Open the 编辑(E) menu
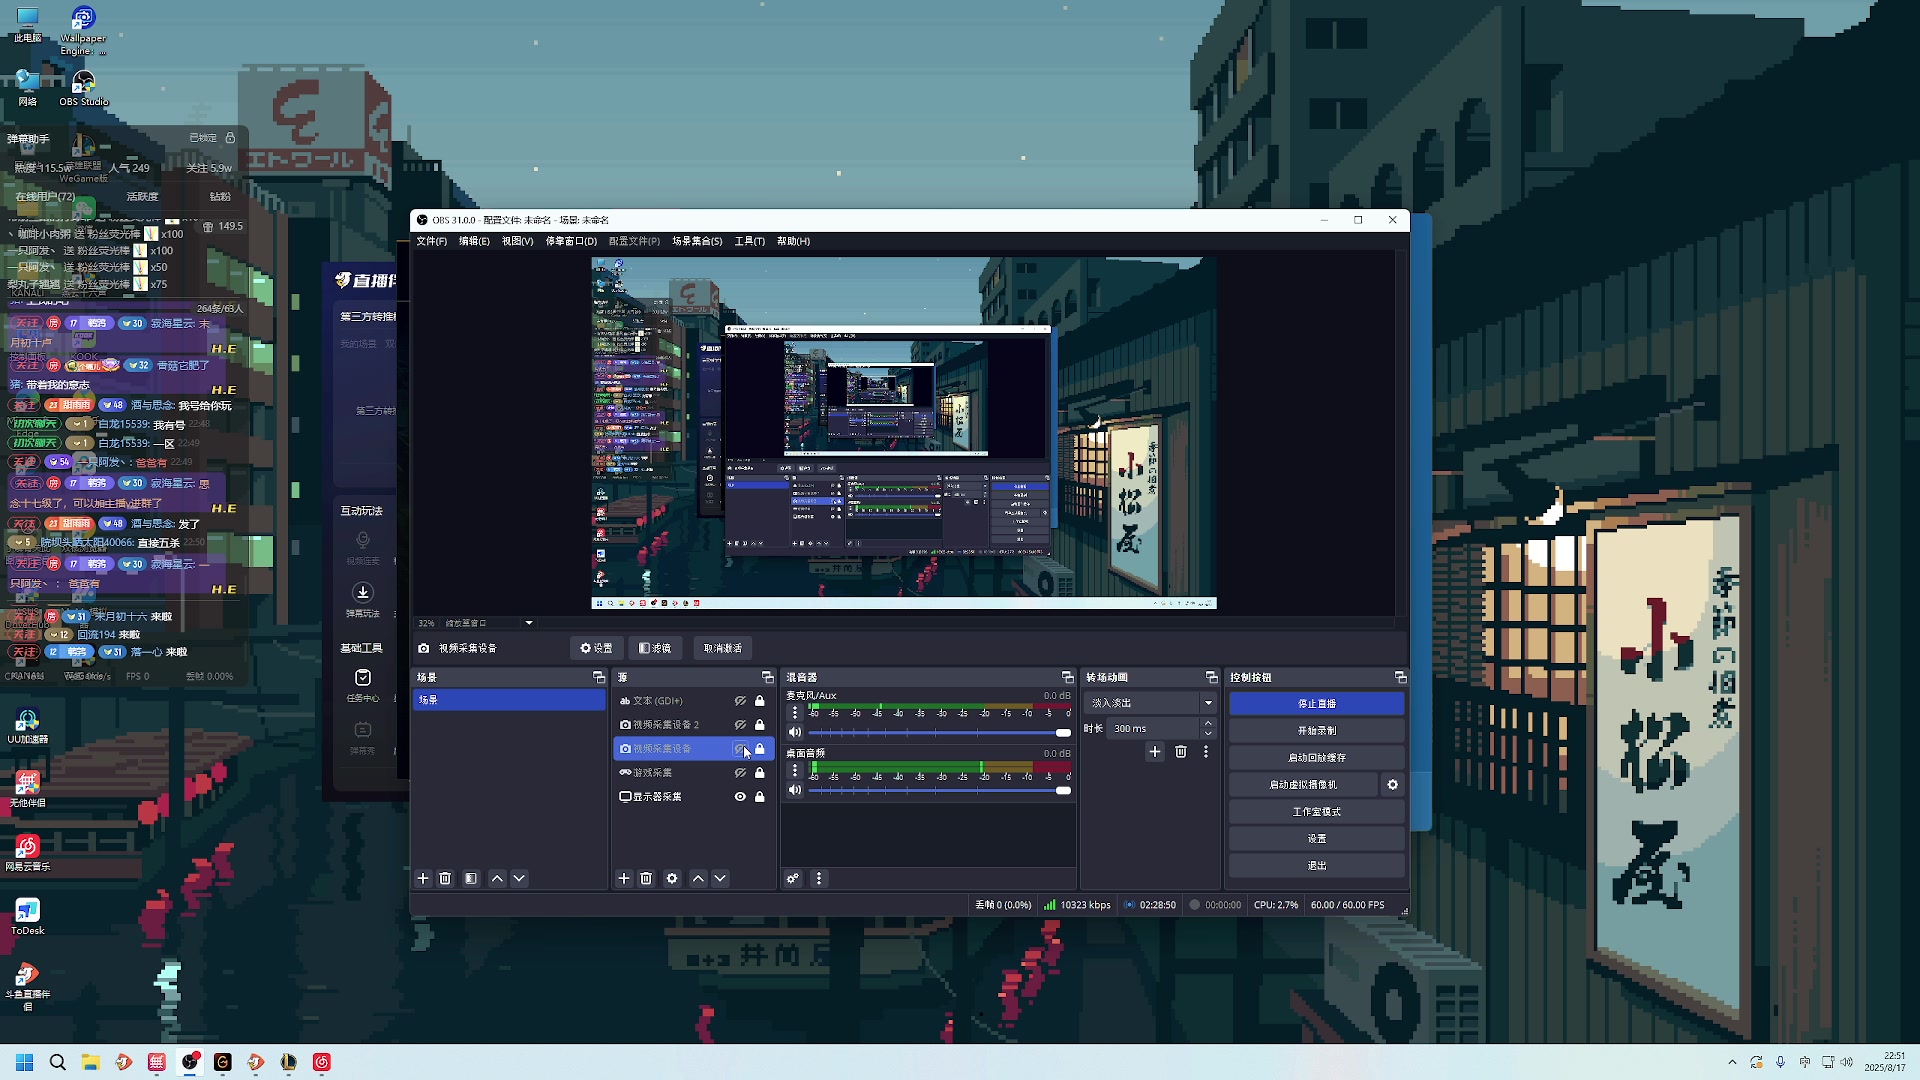This screenshot has height=1080, width=1920. (x=474, y=241)
